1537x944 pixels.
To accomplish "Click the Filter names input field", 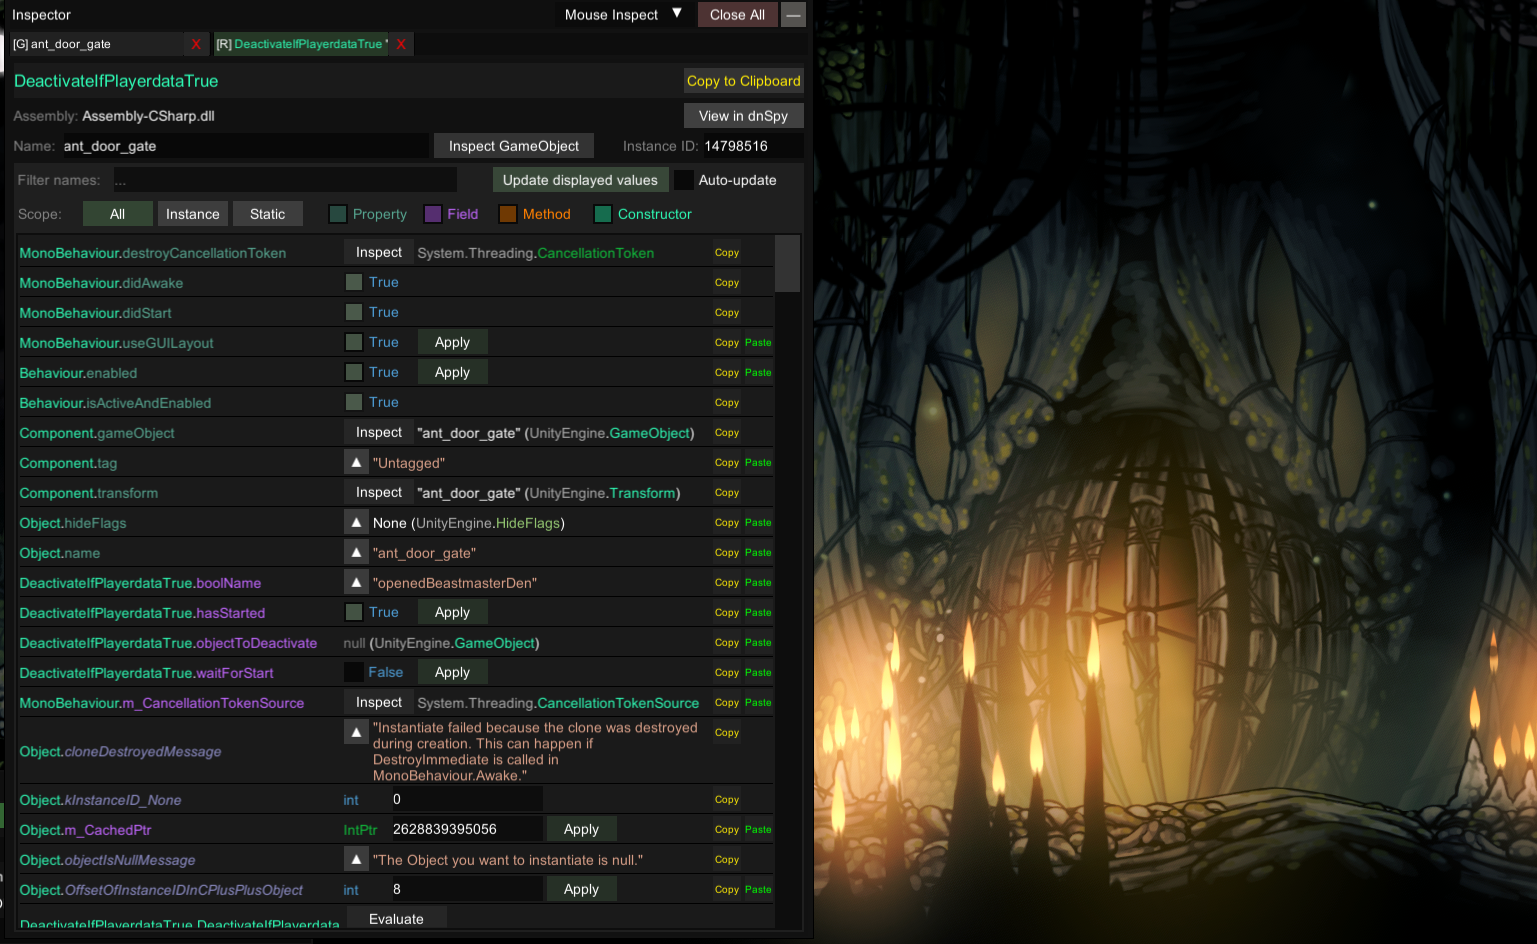I will pos(285,180).
